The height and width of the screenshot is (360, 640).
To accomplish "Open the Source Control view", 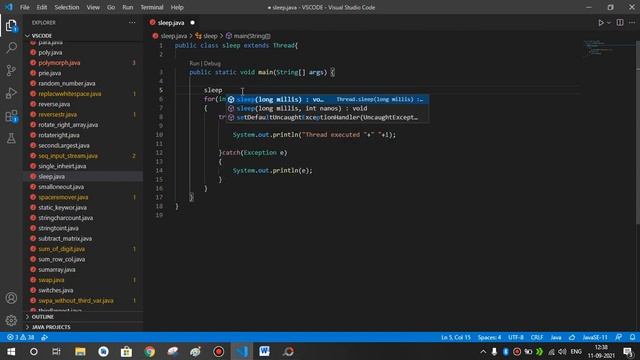I will 11,70.
